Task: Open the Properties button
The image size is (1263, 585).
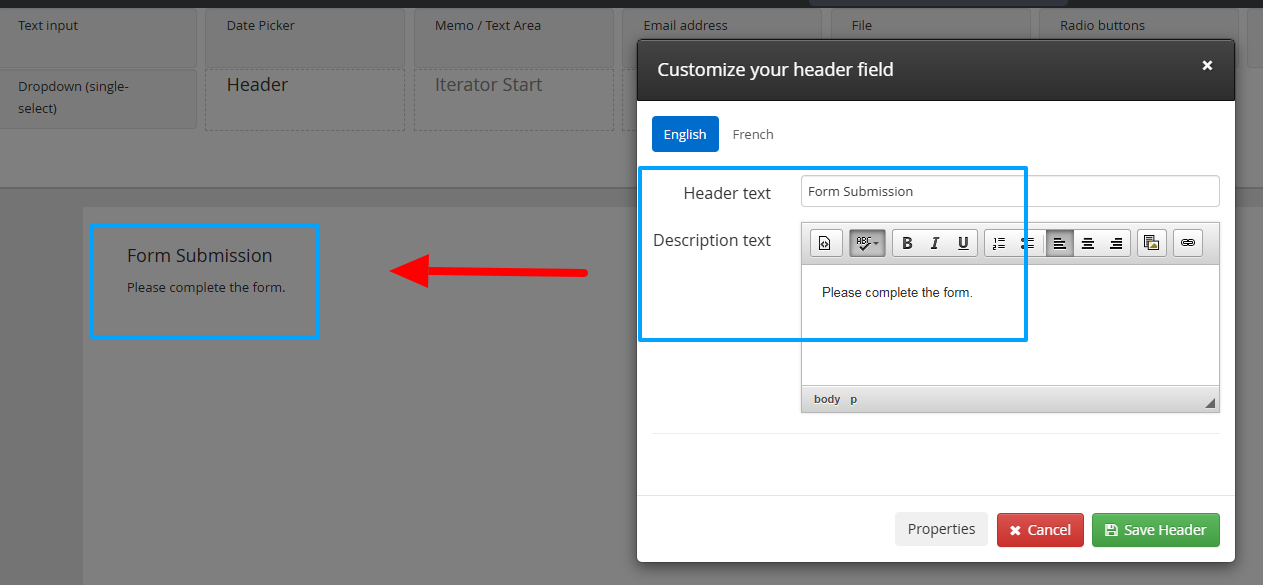Action: click(x=941, y=529)
